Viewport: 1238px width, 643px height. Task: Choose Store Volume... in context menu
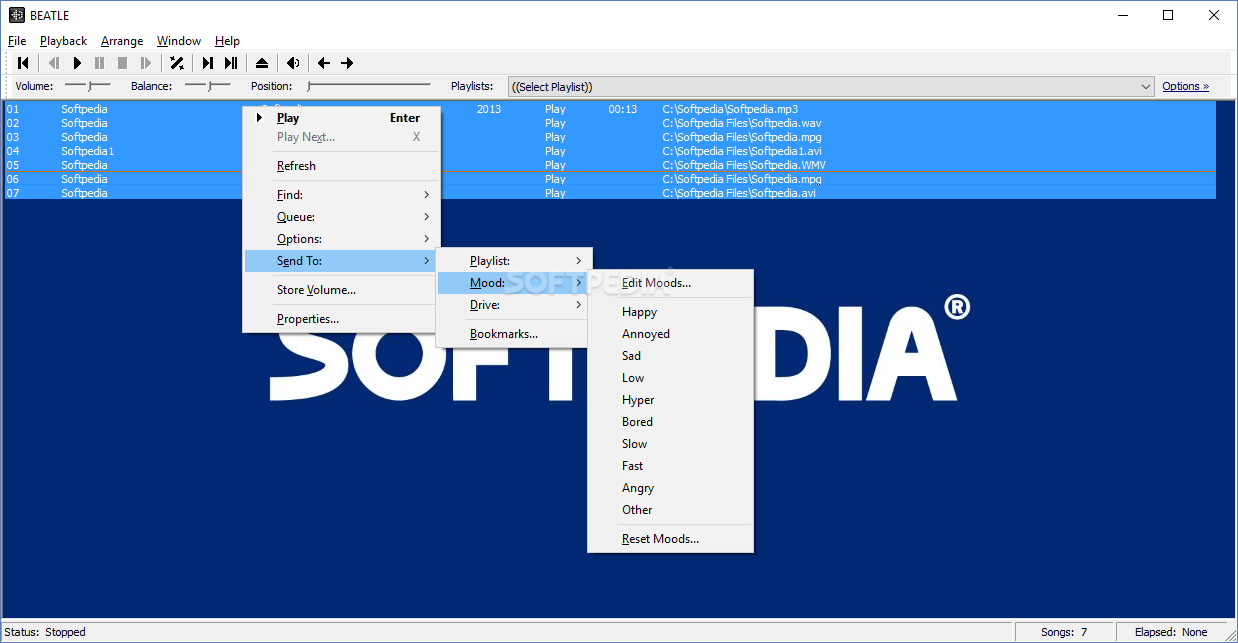coord(341,290)
